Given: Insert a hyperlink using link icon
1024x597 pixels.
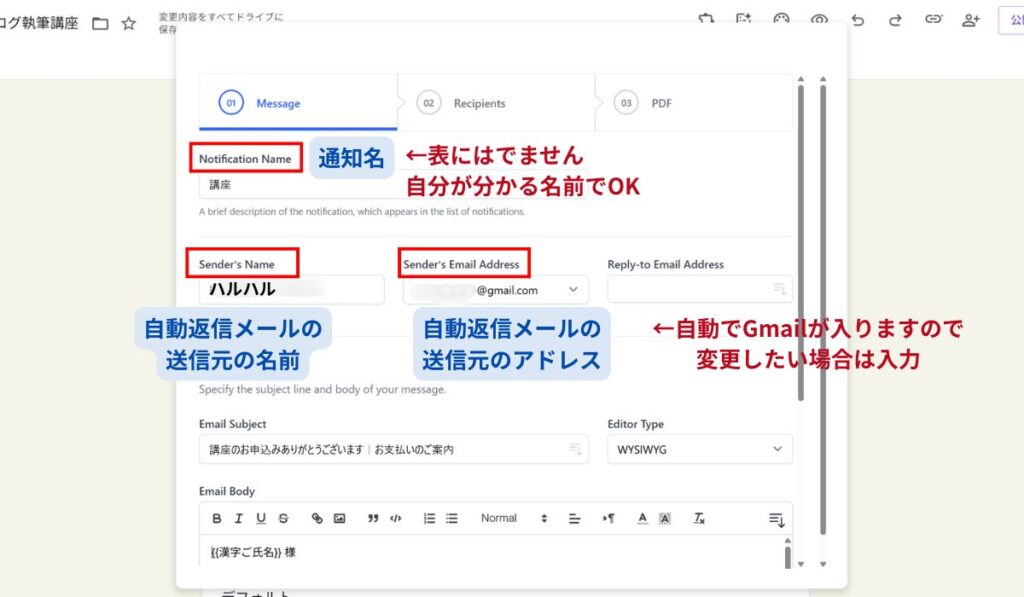Looking at the screenshot, I should [x=317, y=518].
